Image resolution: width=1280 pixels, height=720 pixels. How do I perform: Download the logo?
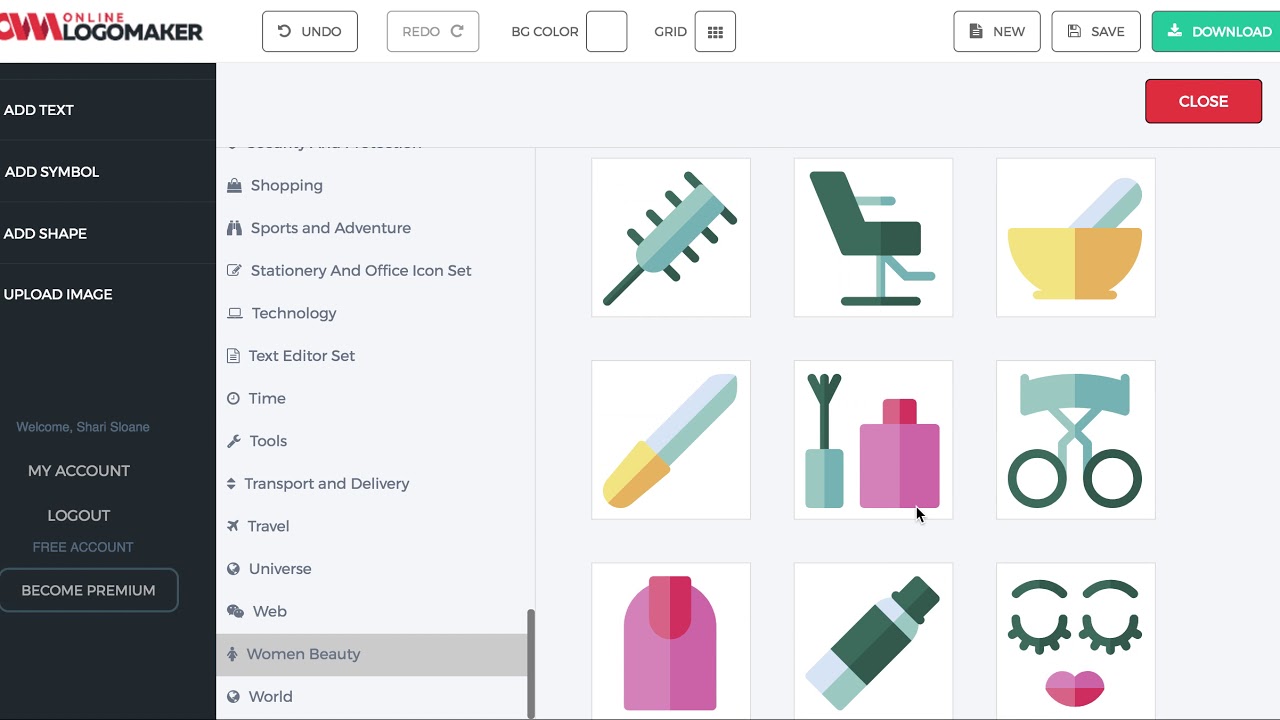tap(1218, 32)
